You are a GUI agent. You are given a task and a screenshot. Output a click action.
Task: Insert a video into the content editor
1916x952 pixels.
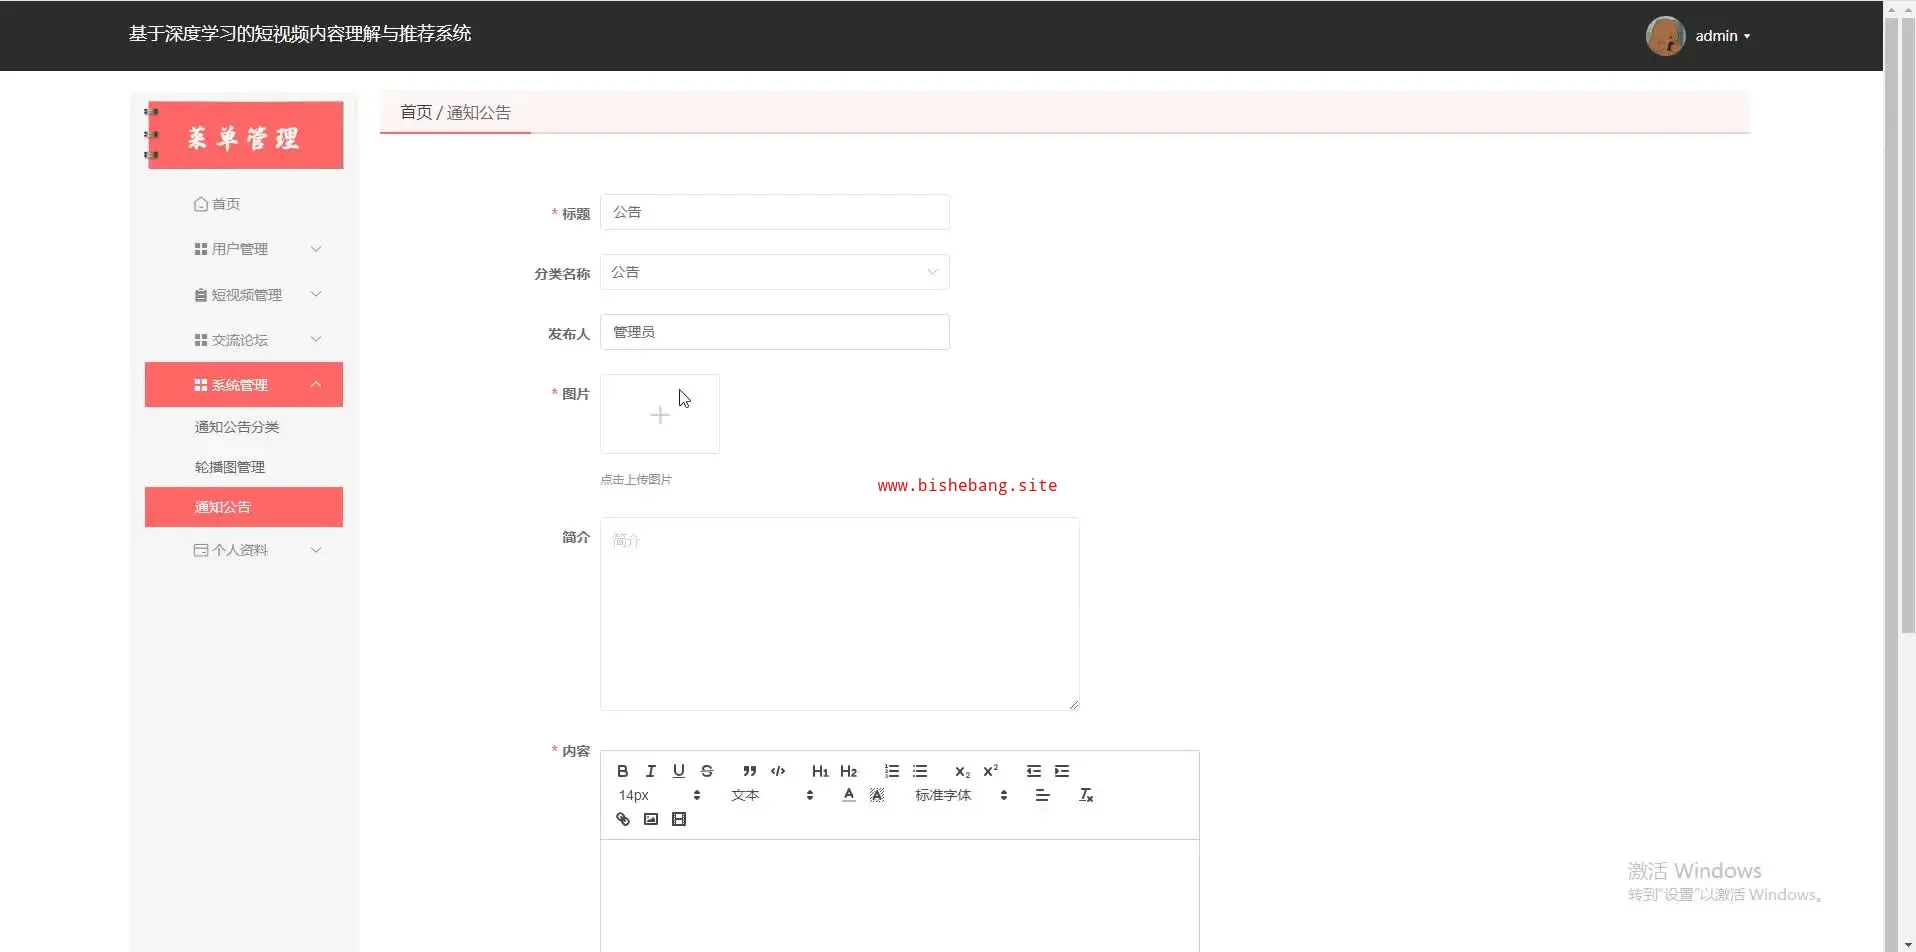pyautogui.click(x=679, y=819)
